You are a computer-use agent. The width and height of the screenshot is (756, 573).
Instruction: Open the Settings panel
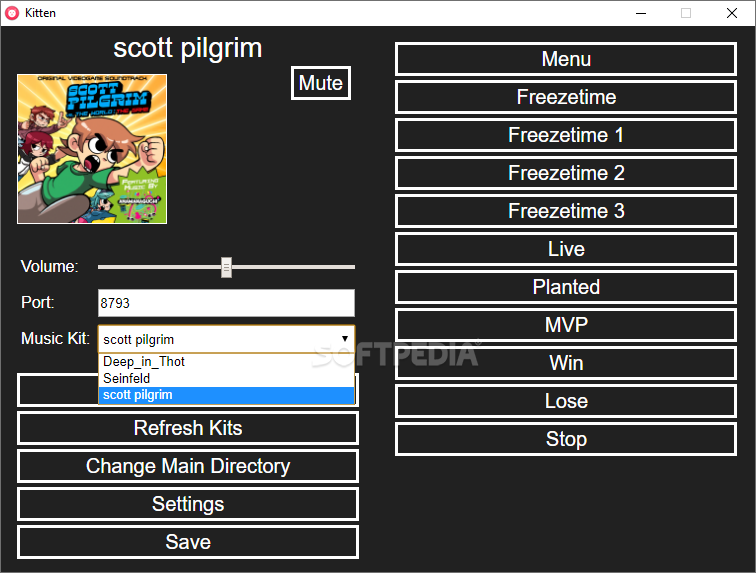pyautogui.click(x=188, y=504)
